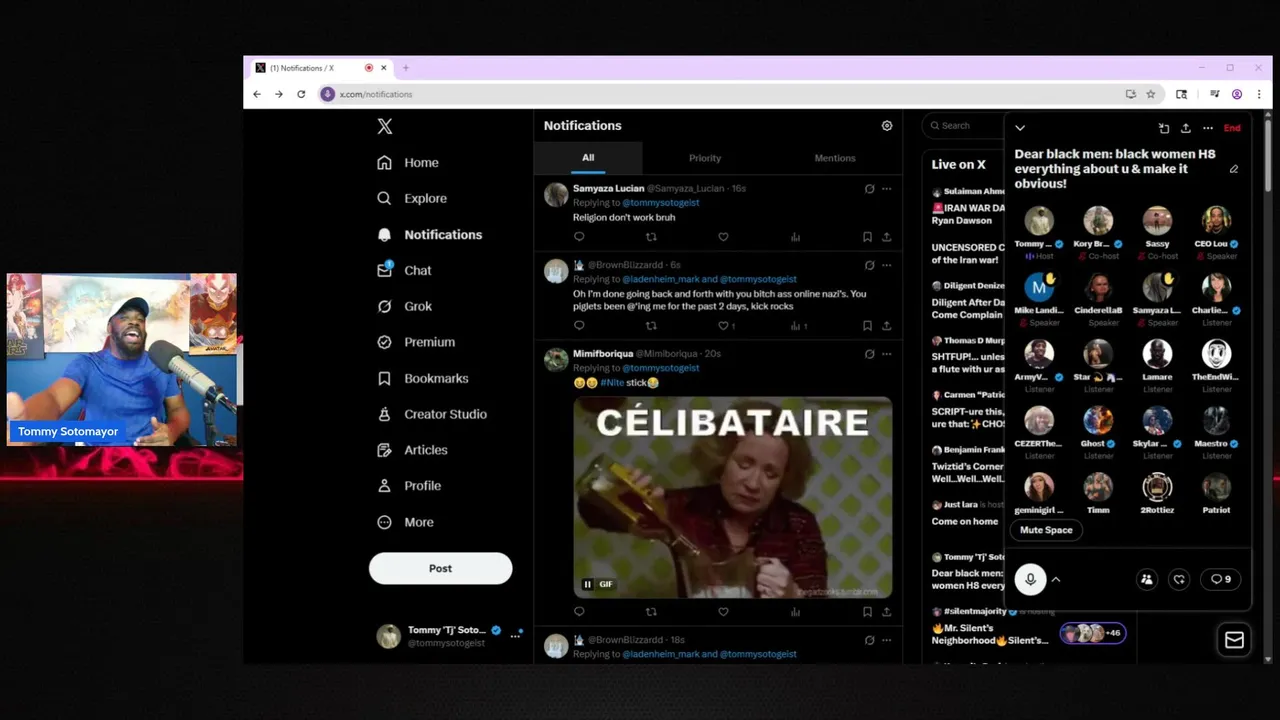Edit the Space title pencil icon
Screen dimensions: 1280x720
tap(1234, 169)
